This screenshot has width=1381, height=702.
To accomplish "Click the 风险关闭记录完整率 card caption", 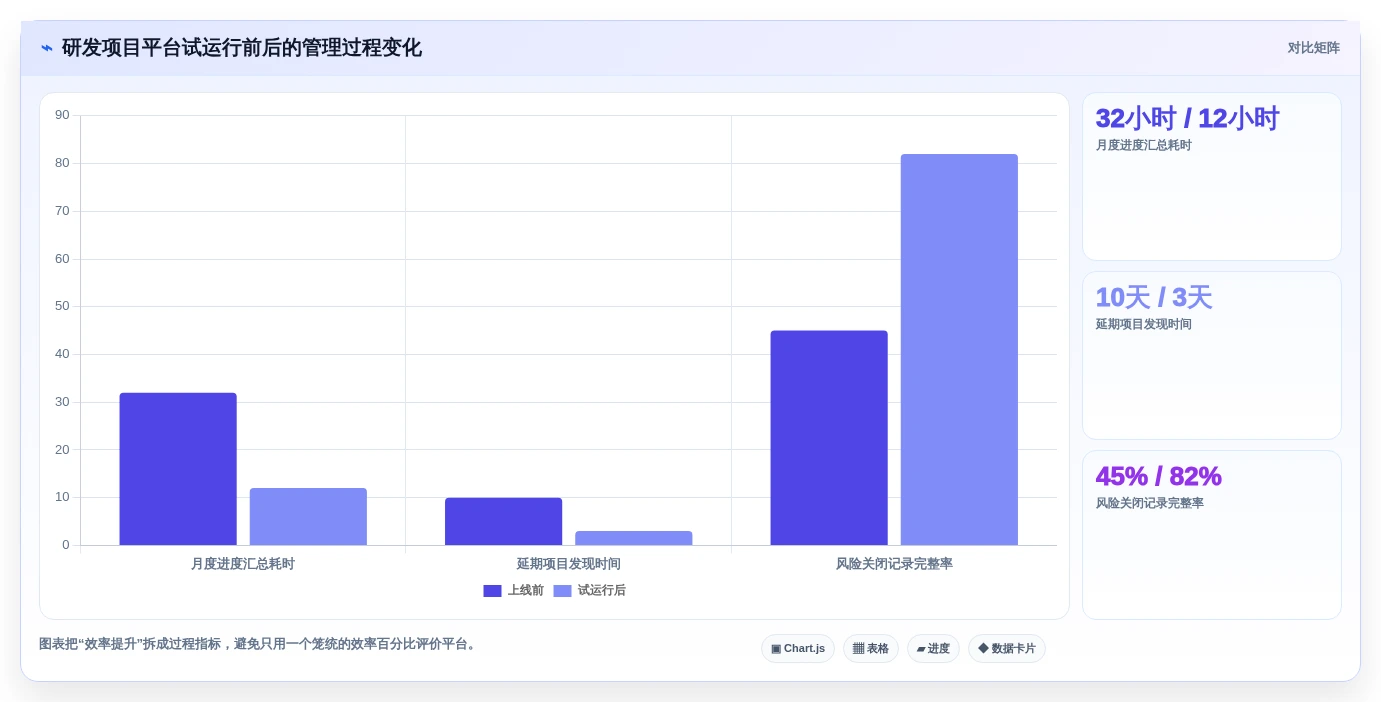I will [1149, 504].
